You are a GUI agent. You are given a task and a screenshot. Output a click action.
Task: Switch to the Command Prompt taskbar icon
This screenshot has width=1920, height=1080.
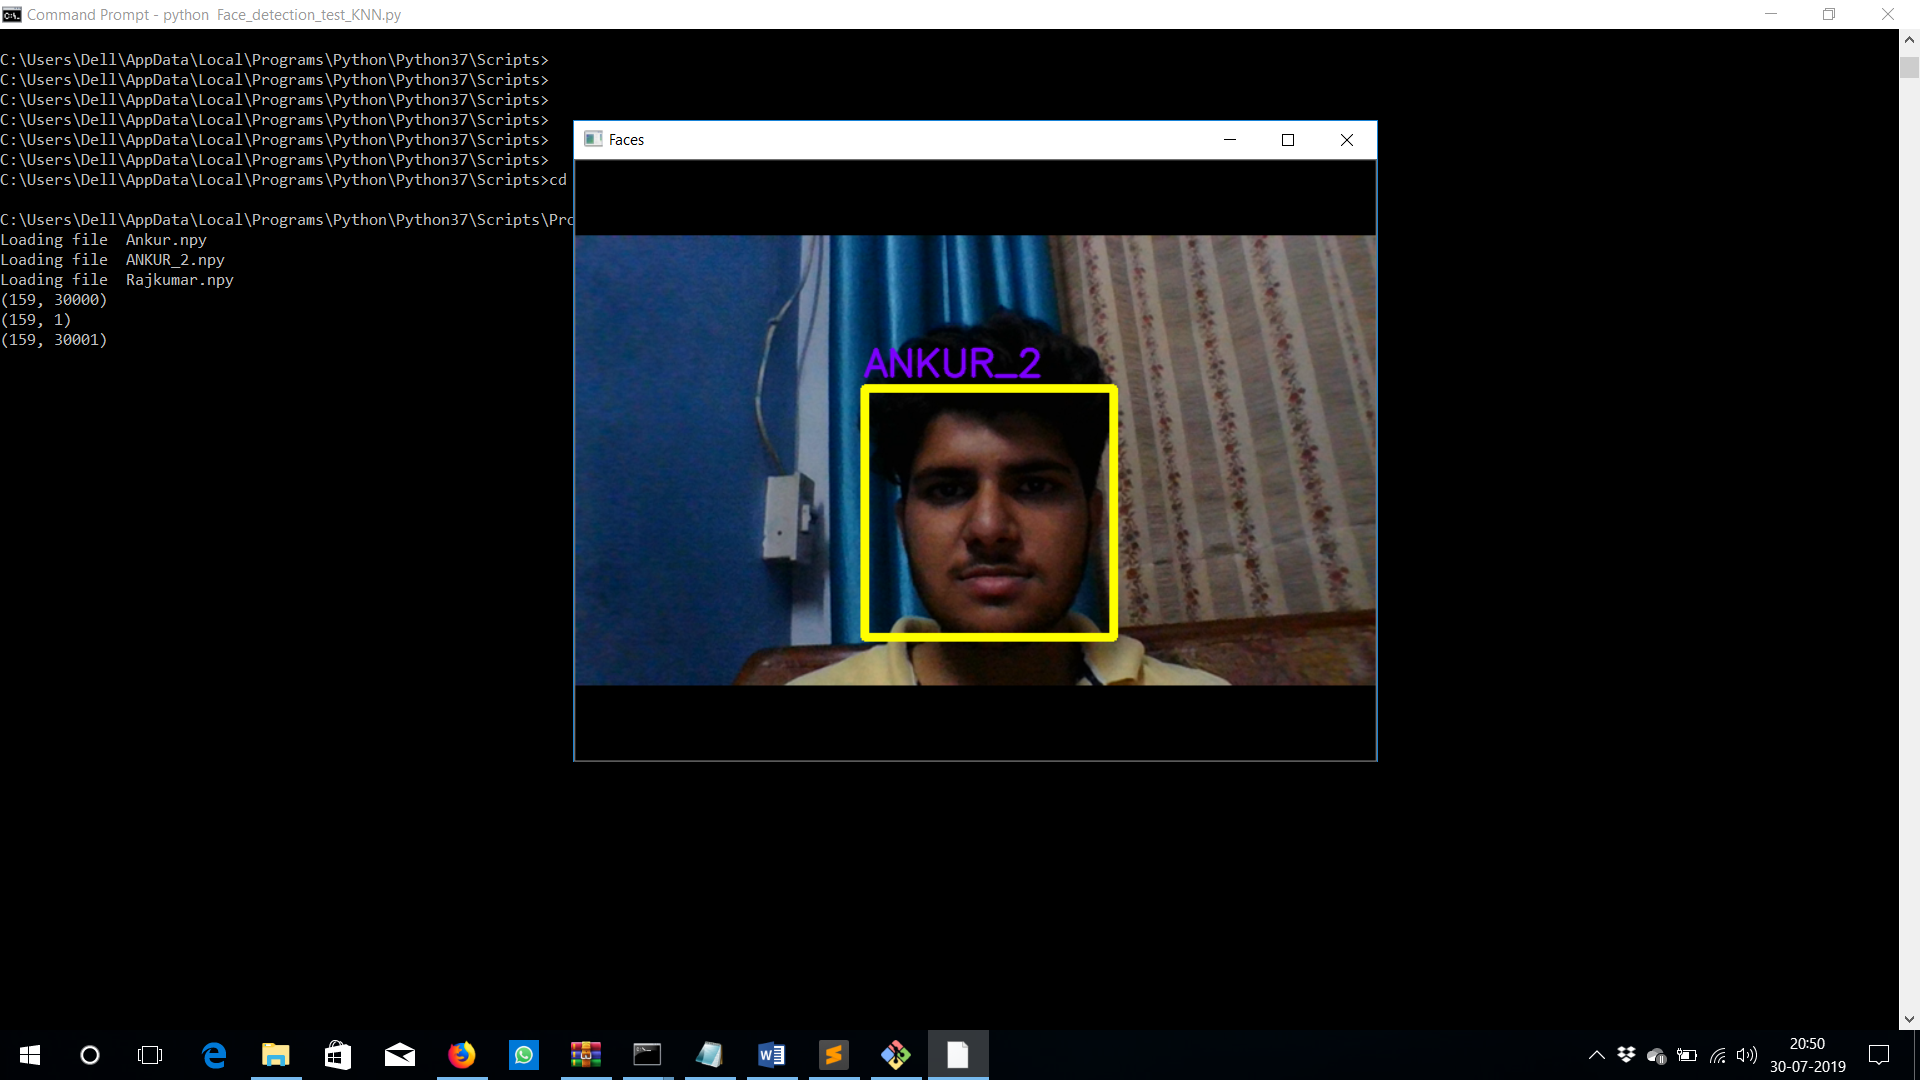648,1055
